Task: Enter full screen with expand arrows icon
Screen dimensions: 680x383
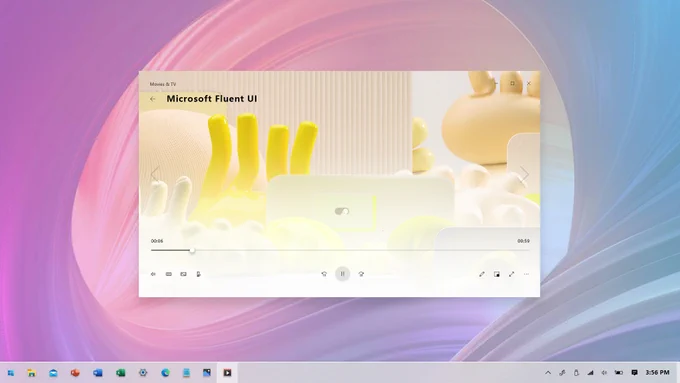Action: point(512,274)
